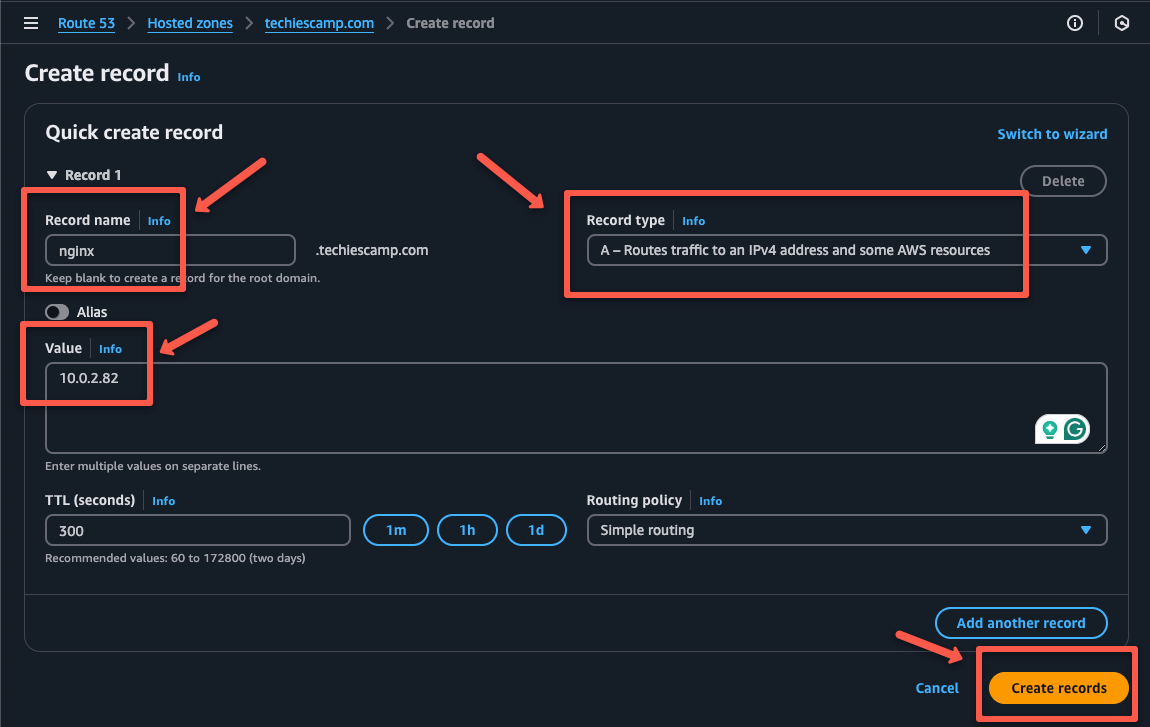This screenshot has height=727, width=1150.
Task: Toggle the Alias switch
Action: pyautogui.click(x=57, y=312)
